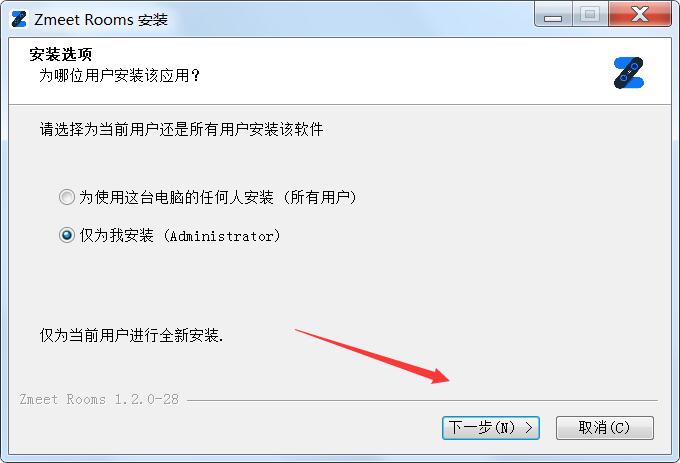Viewport: 680px width, 463px height.
Task: Click the 安装选项 heading
Action: [60, 54]
